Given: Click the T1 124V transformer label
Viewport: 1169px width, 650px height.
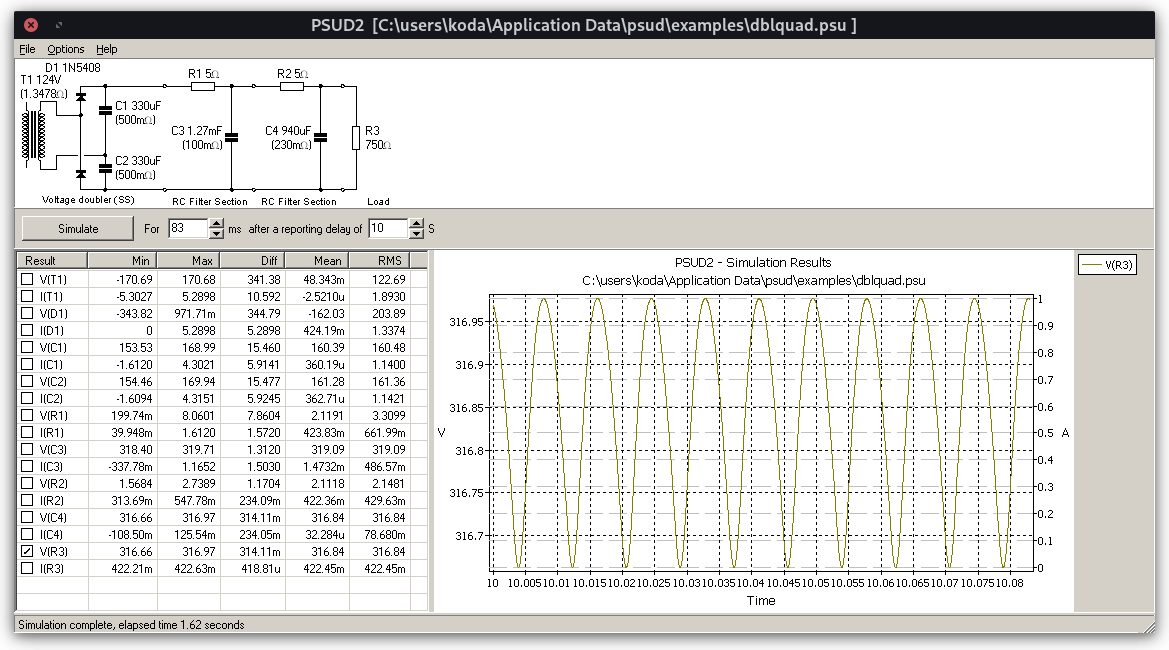Looking at the screenshot, I should 40,80.
